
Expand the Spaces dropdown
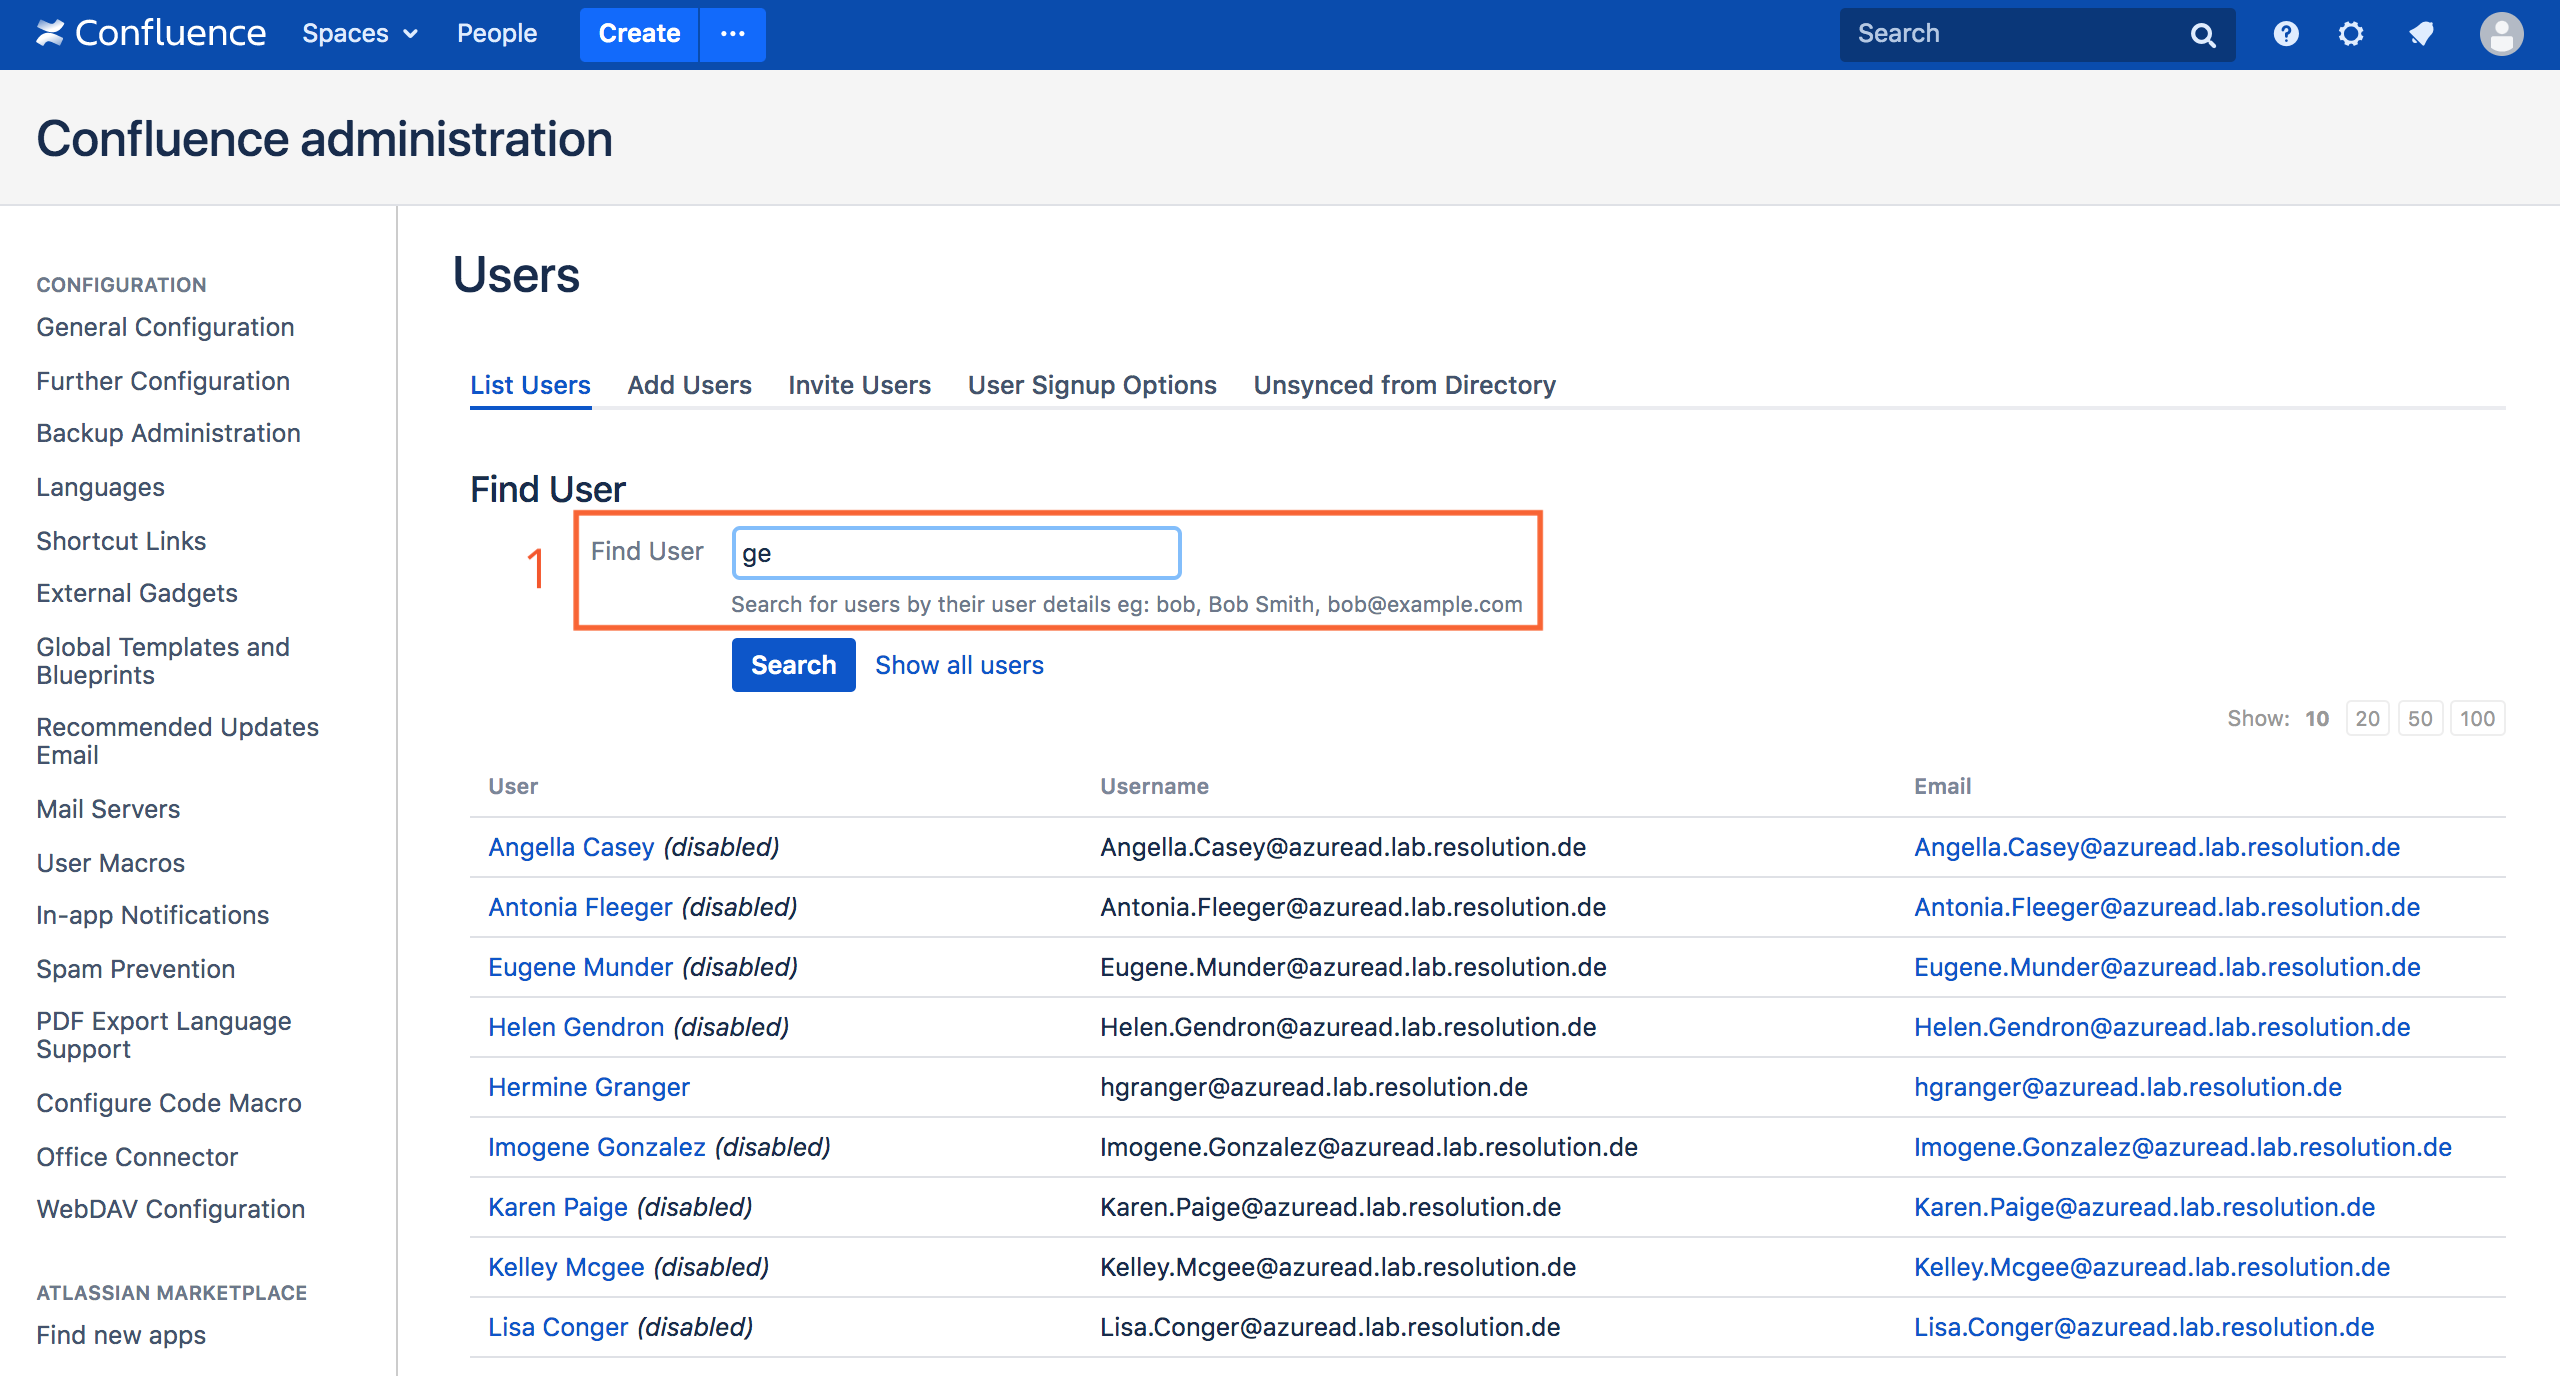[x=360, y=33]
